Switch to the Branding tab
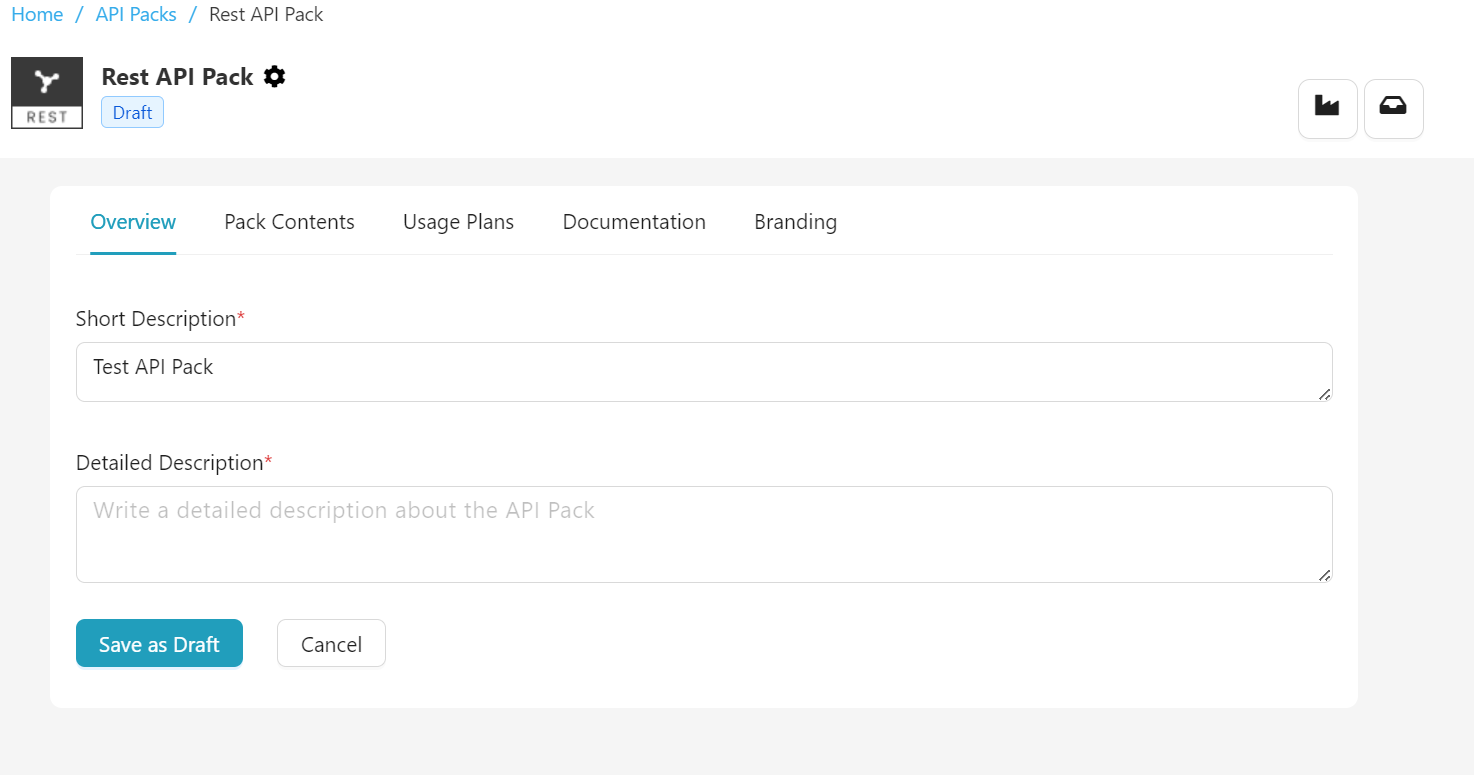Image resolution: width=1474 pixels, height=775 pixels. pos(795,221)
